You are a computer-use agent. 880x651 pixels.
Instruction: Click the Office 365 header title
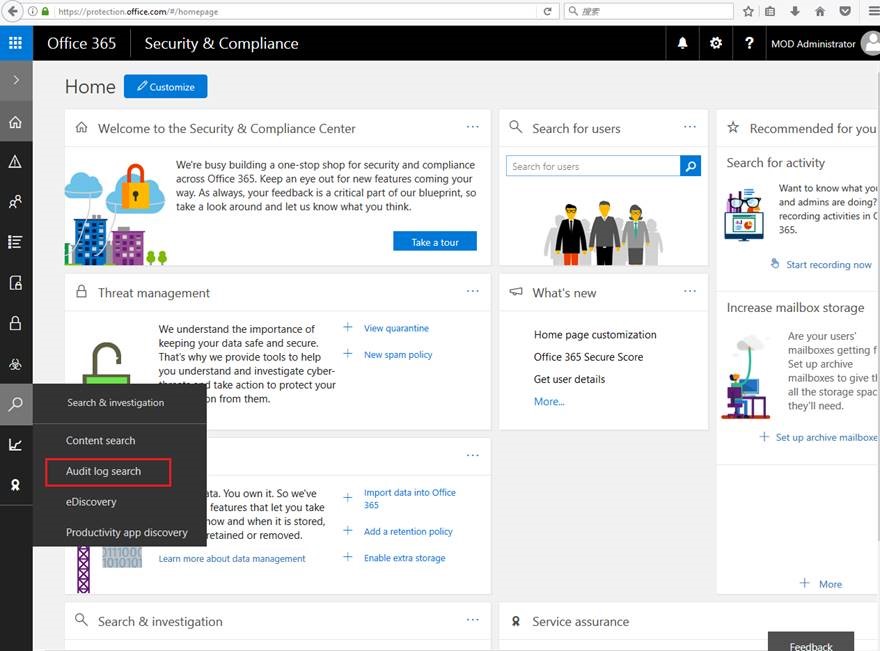coord(81,43)
